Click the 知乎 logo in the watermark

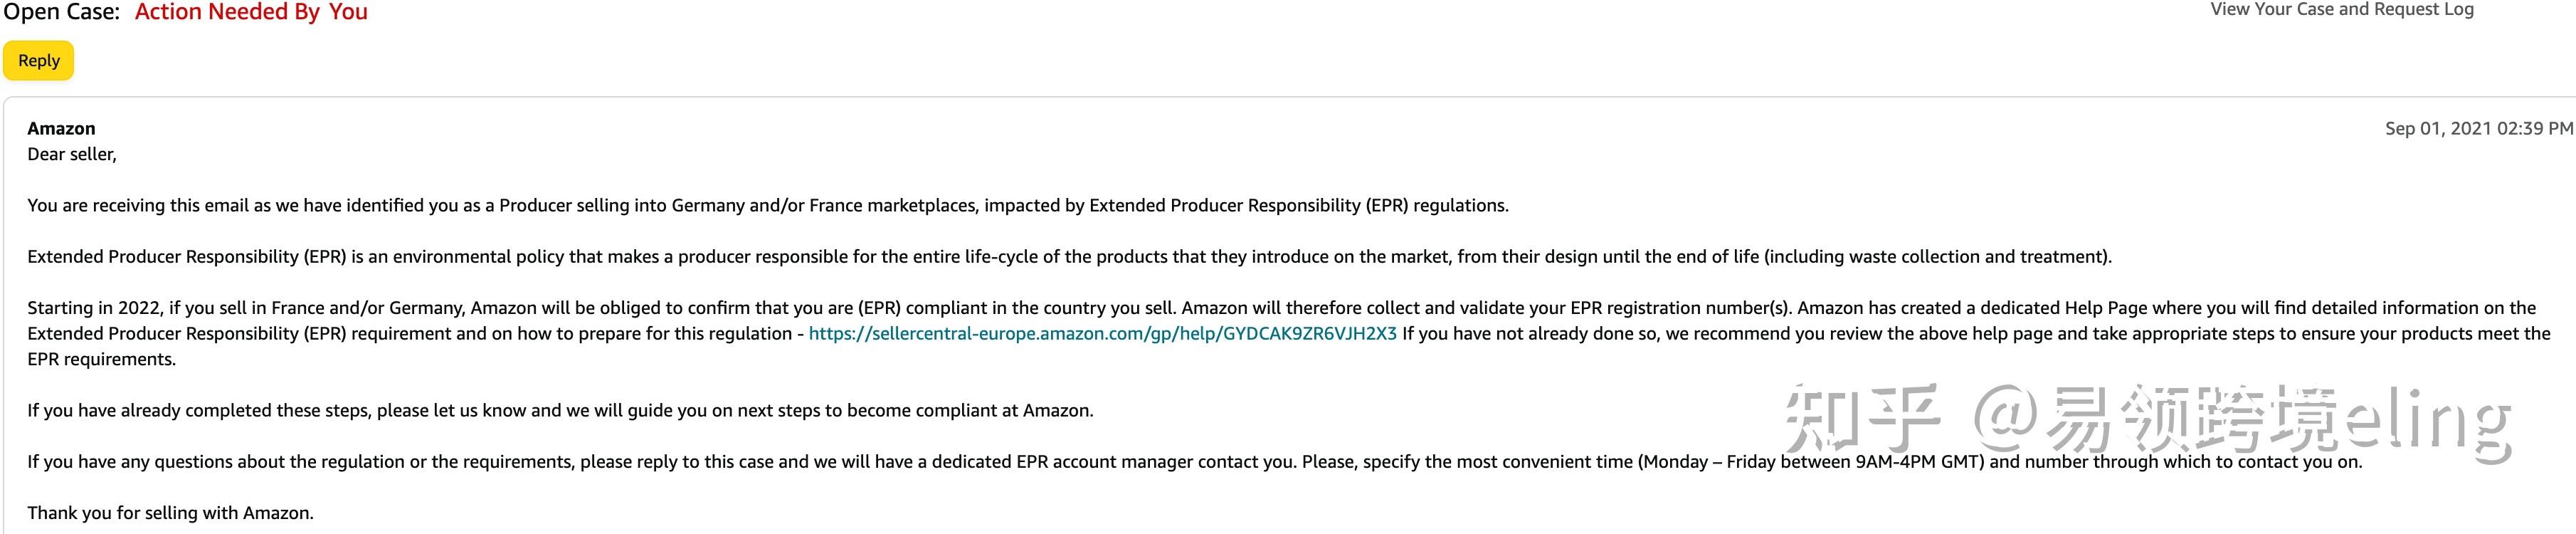[x=1861, y=418]
